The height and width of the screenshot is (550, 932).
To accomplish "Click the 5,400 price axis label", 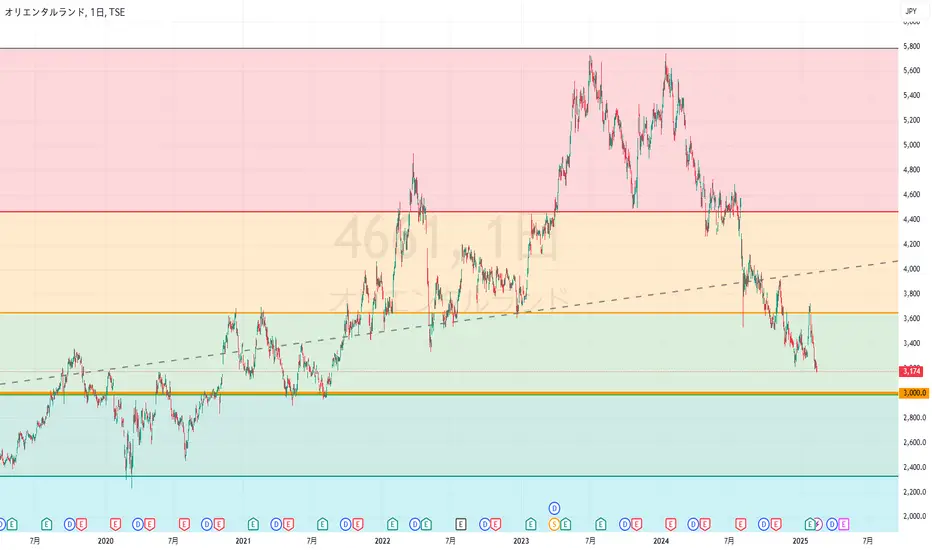I will 911,96.
